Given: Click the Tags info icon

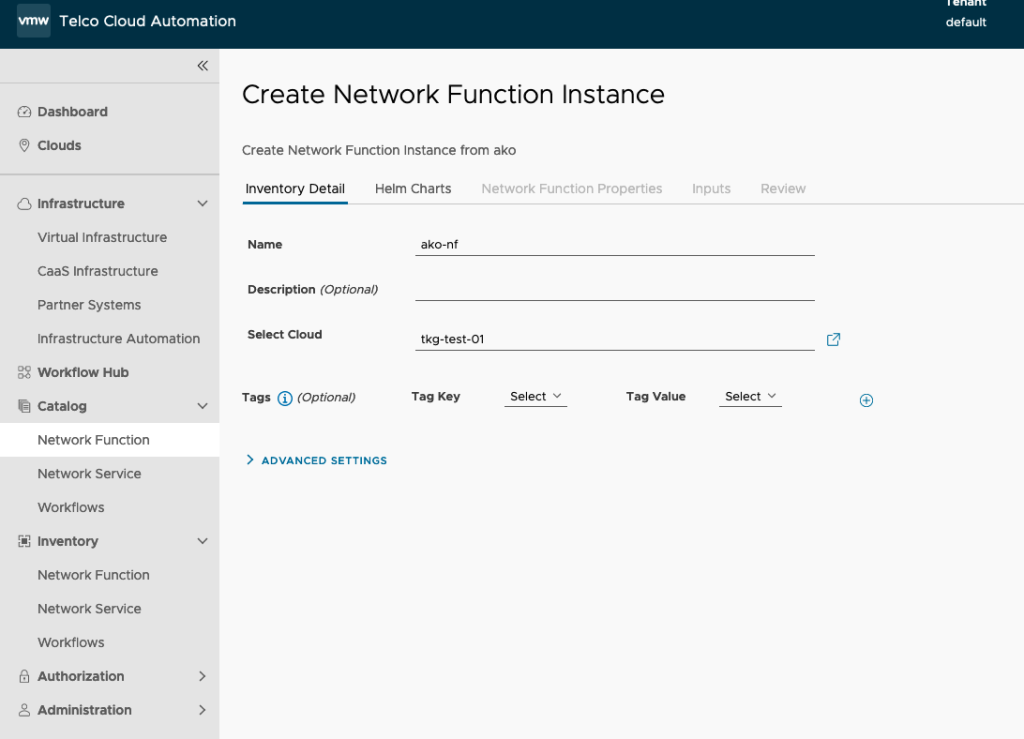Looking at the screenshot, I should pos(285,398).
